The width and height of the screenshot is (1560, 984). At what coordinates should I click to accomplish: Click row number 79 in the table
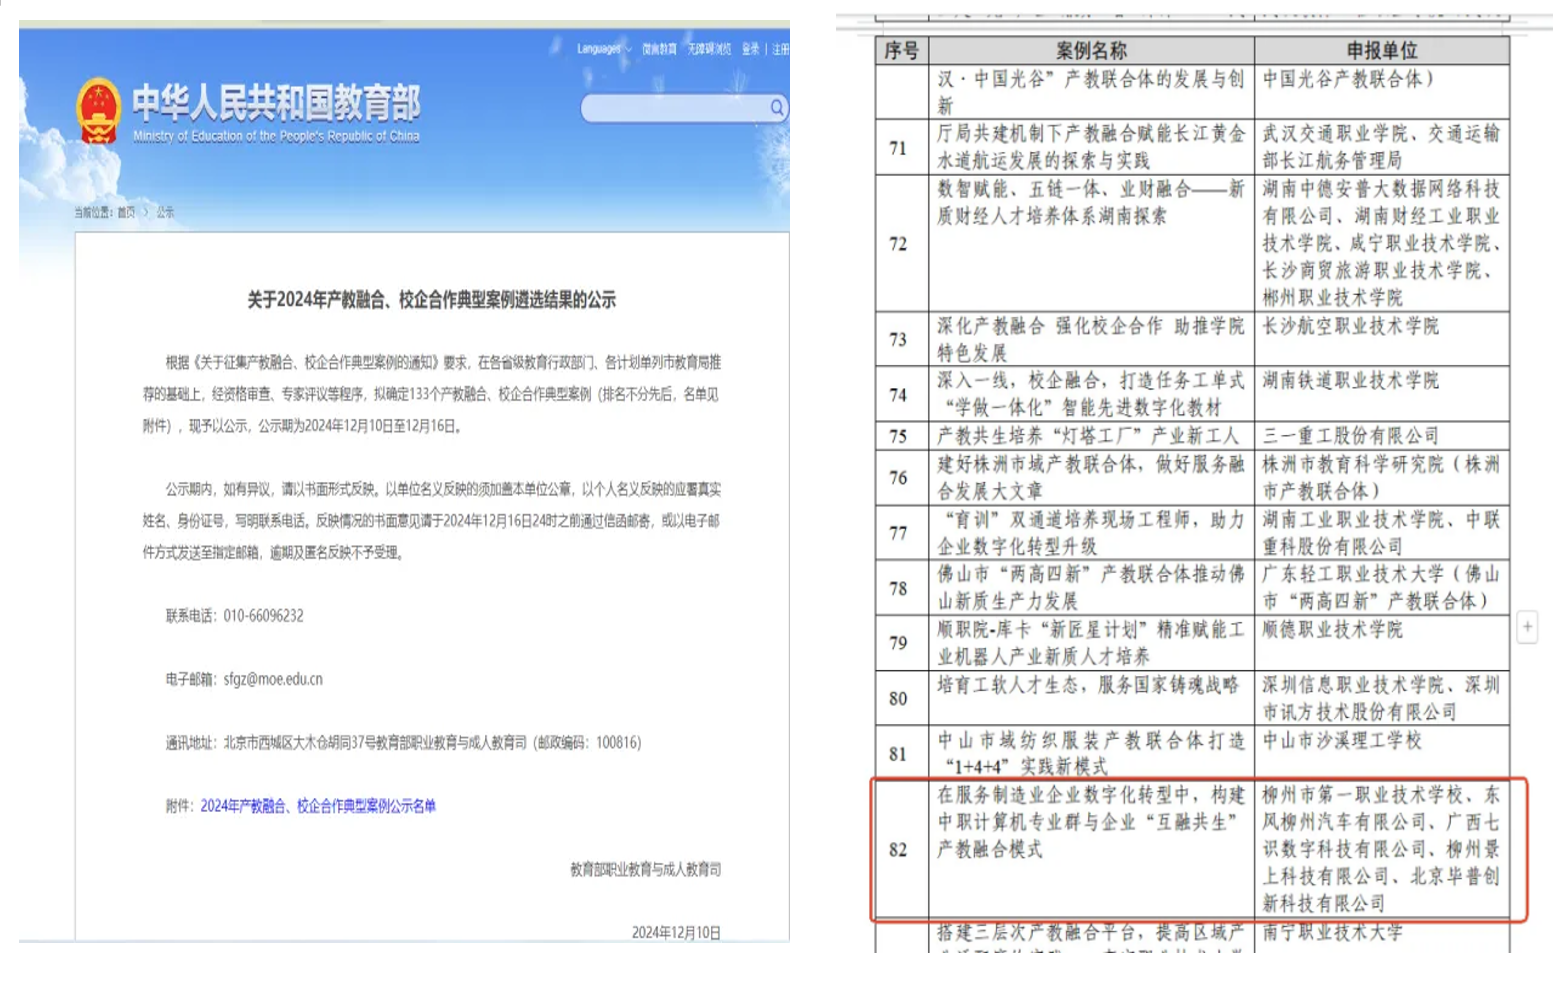tap(898, 643)
